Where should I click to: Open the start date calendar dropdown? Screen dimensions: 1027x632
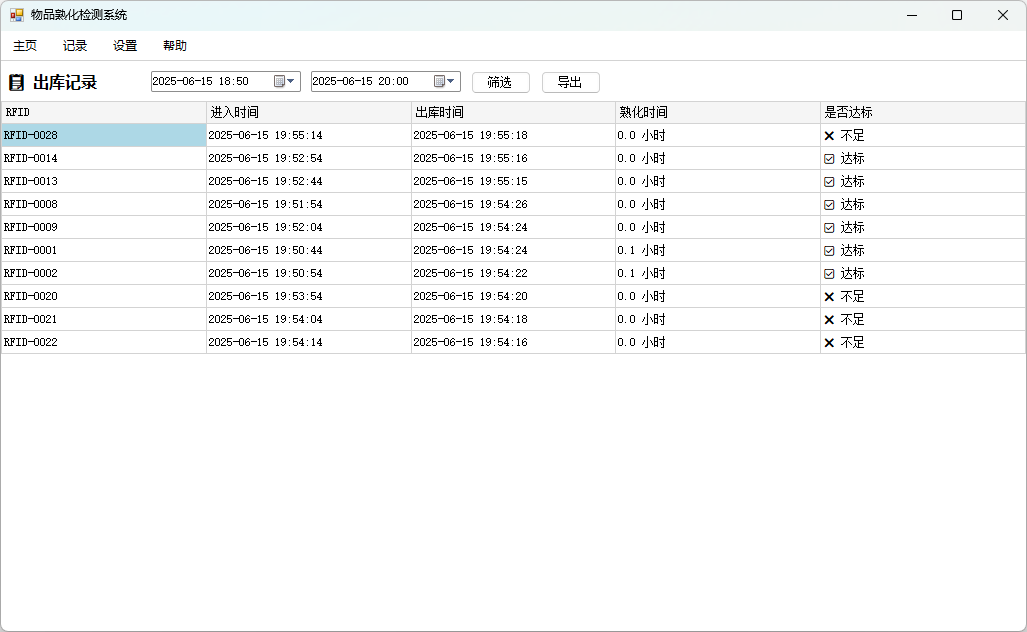[x=285, y=82]
